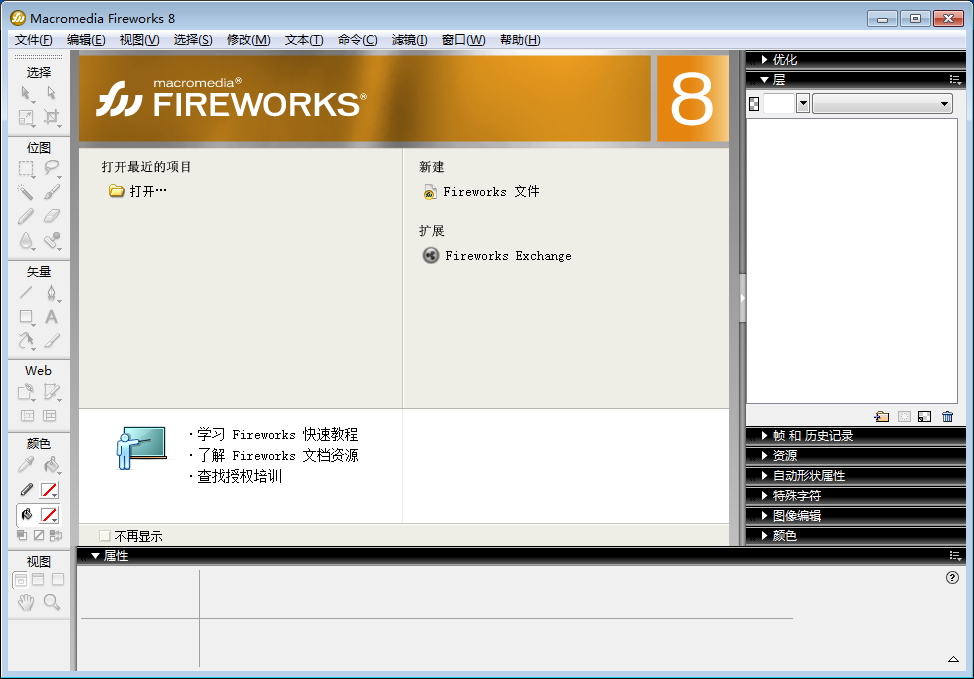Expand the 优化 panel
The image size is (974, 679).
765,60
